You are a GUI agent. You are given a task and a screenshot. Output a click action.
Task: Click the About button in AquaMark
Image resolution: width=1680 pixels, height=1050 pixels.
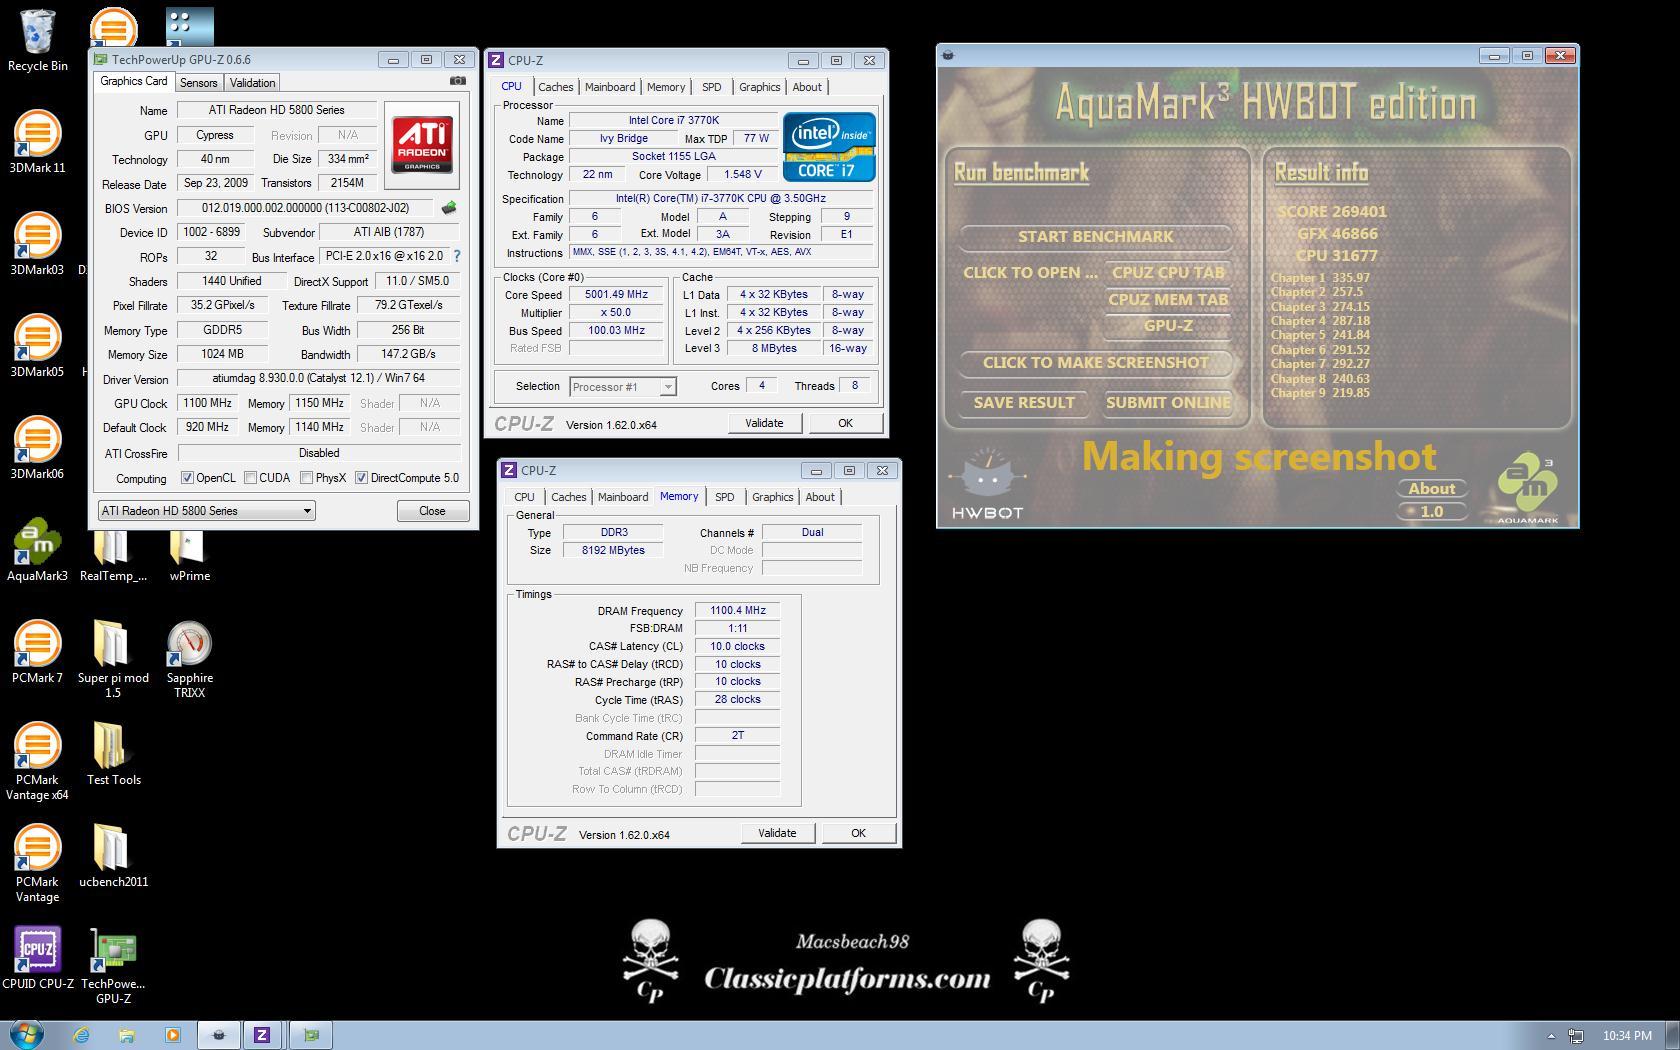point(1432,489)
